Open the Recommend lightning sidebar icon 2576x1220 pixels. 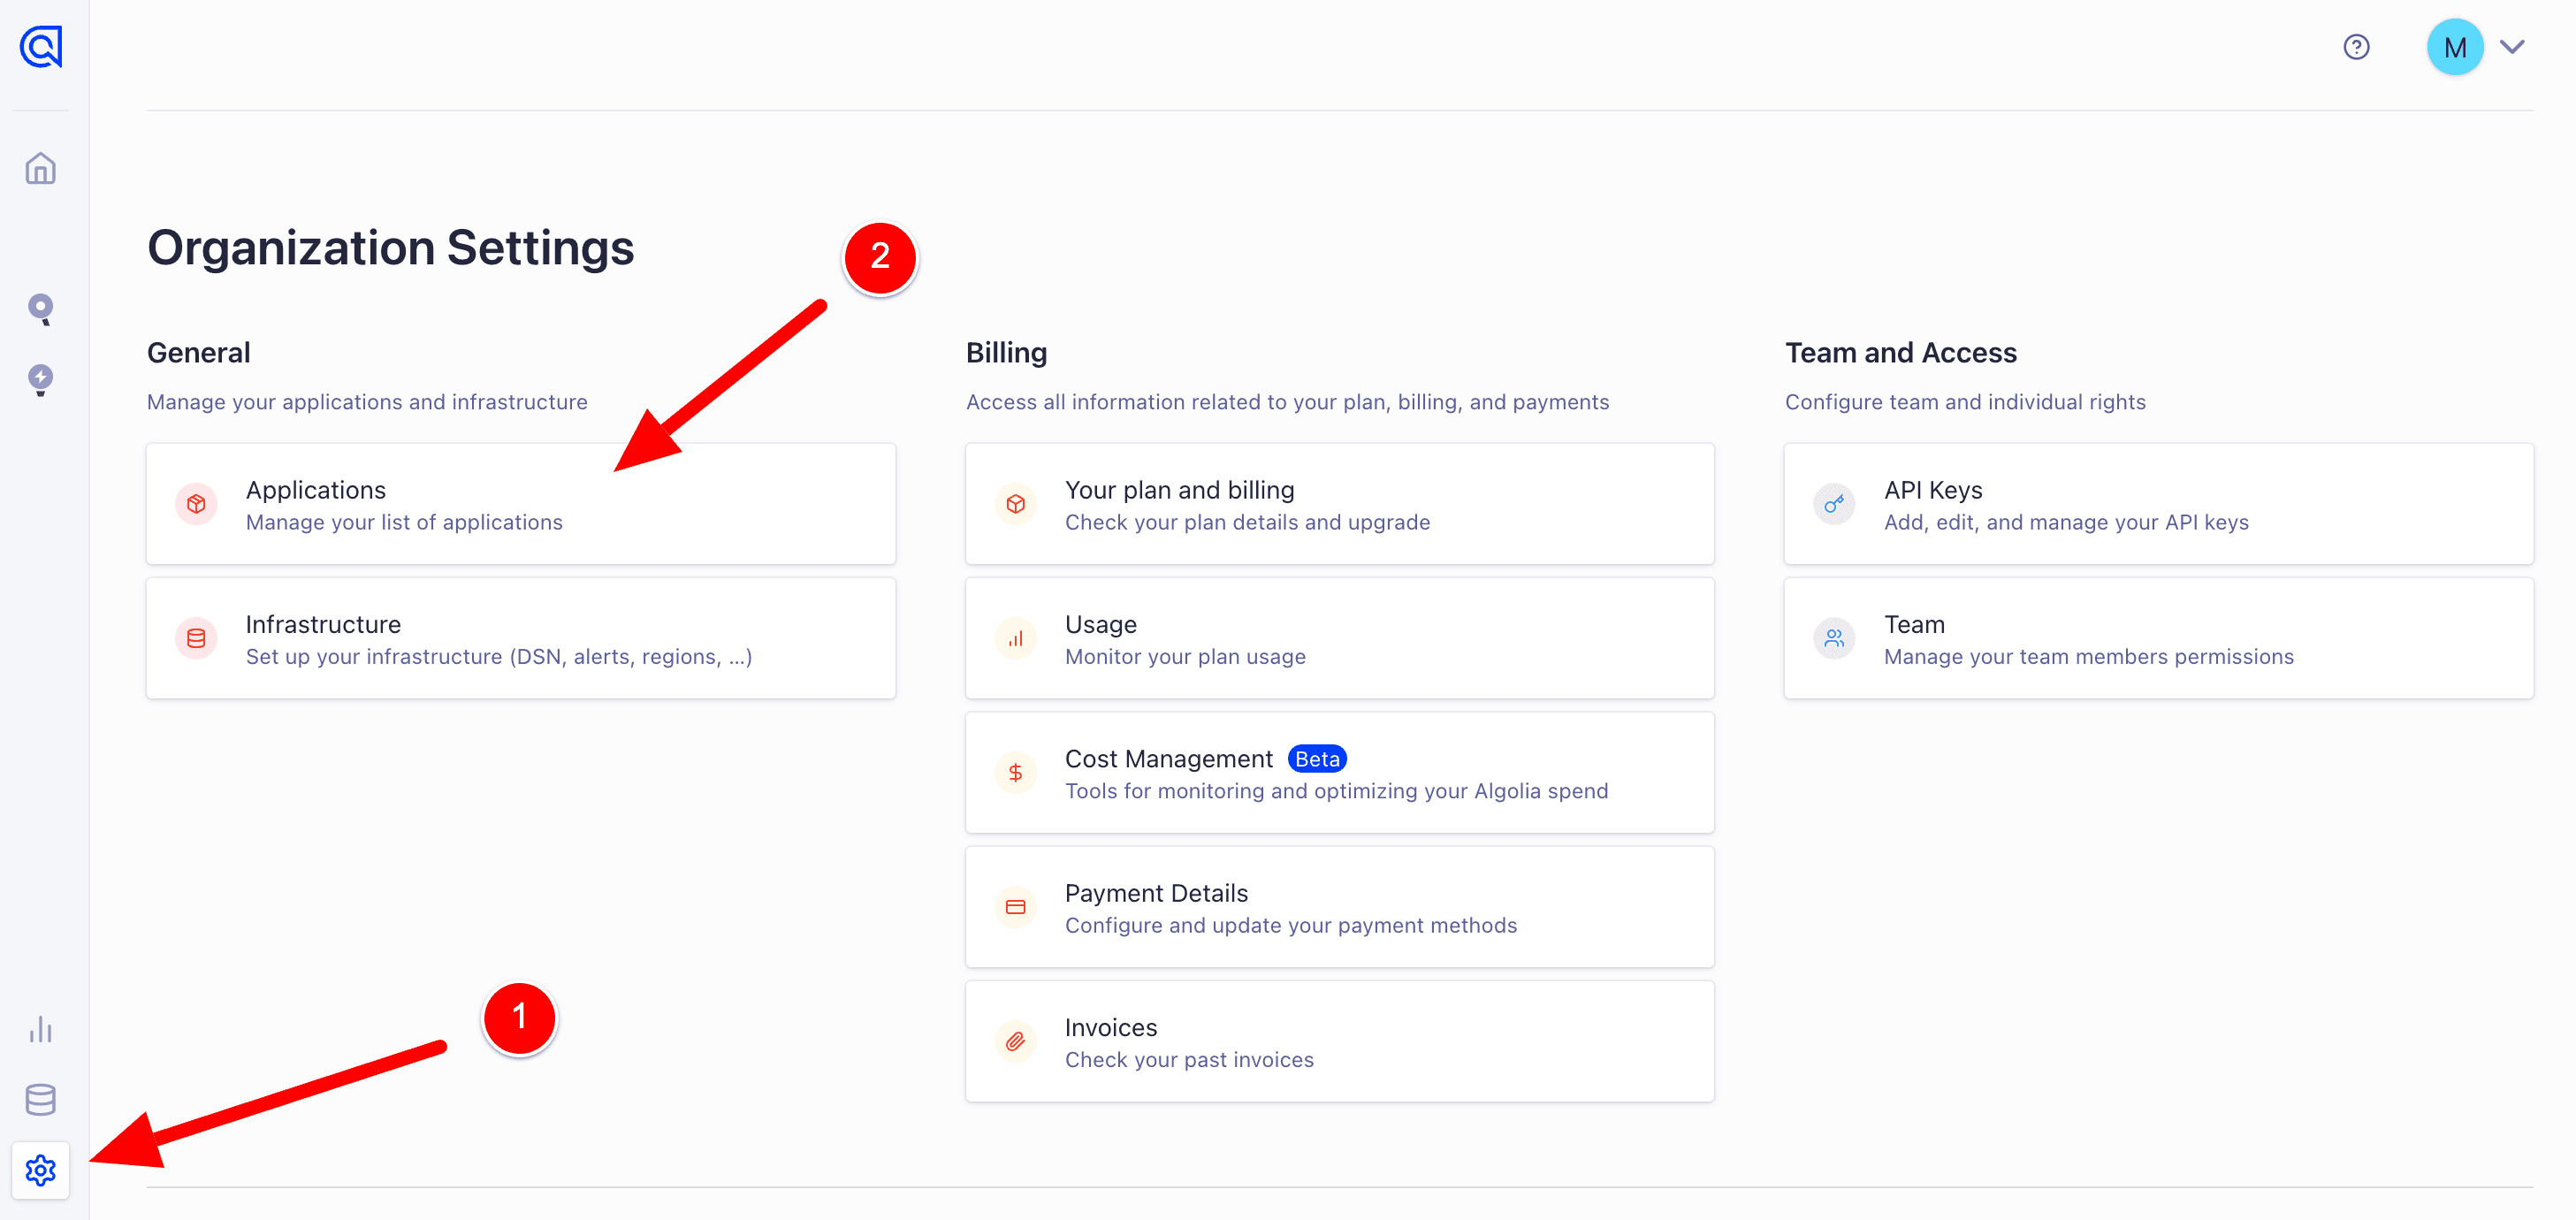tap(41, 379)
